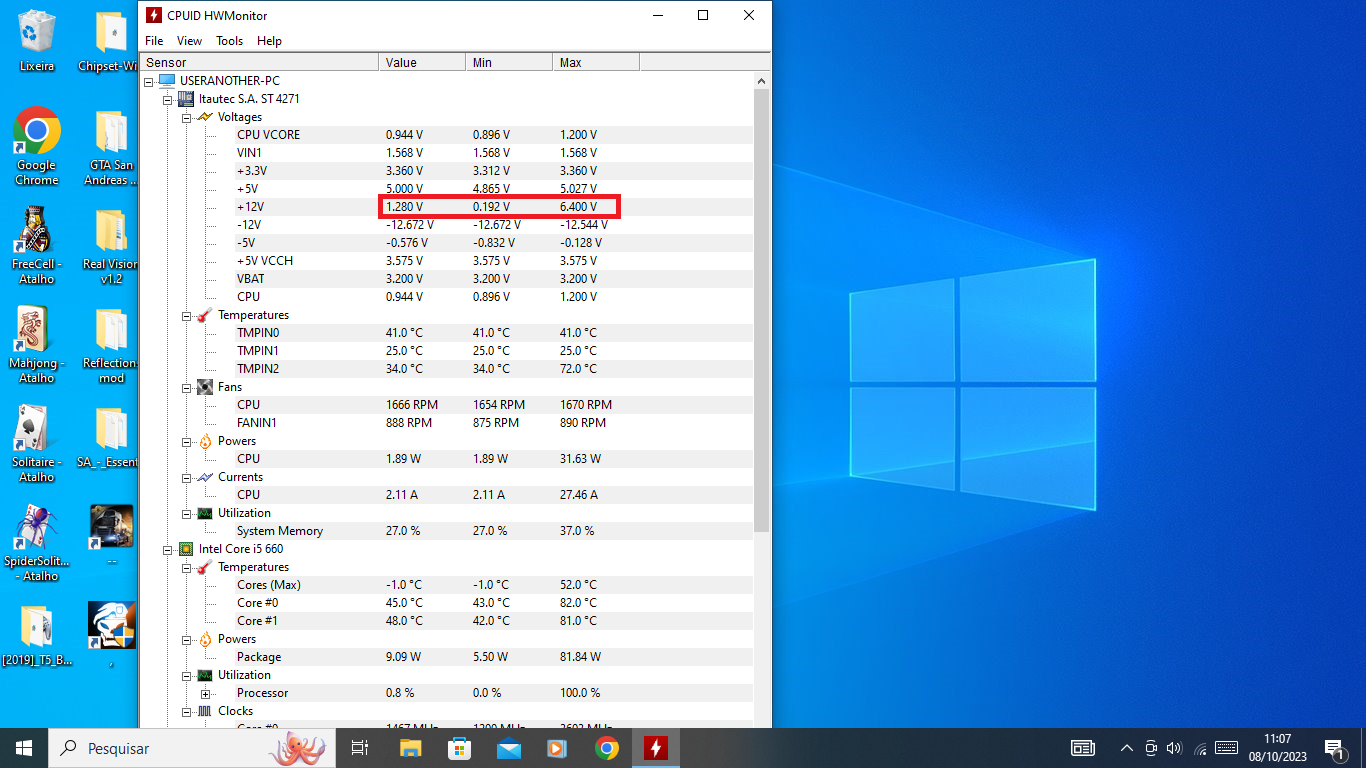Click the scrollbar up arrow in HWMonitor

(761, 81)
